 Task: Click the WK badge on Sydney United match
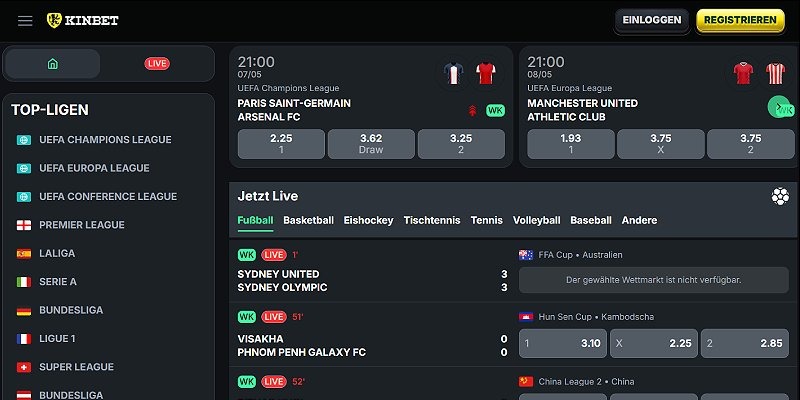point(246,255)
